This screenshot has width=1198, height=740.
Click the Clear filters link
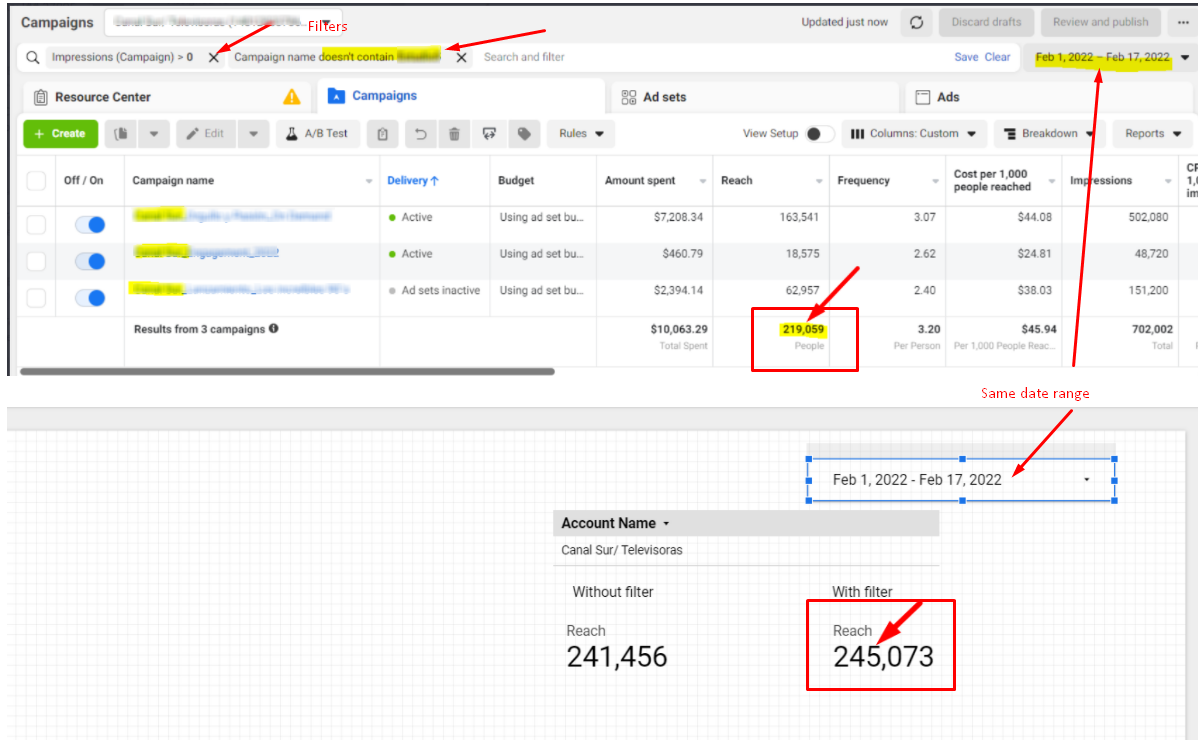[997, 57]
